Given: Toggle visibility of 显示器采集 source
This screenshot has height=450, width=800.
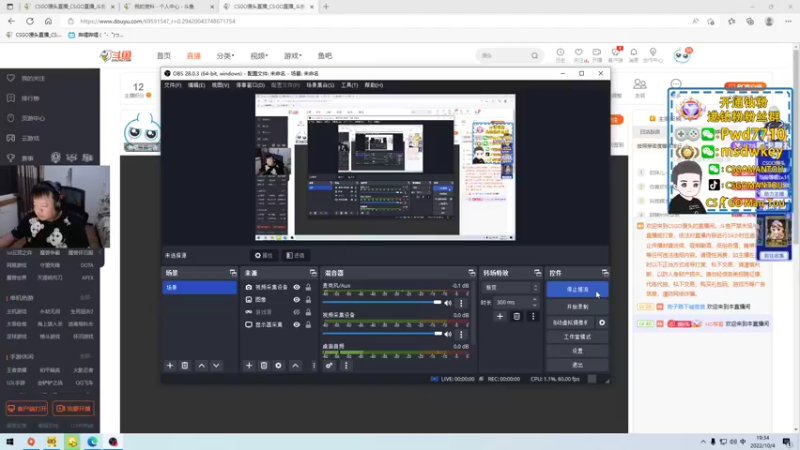Looking at the screenshot, I should point(296,324).
